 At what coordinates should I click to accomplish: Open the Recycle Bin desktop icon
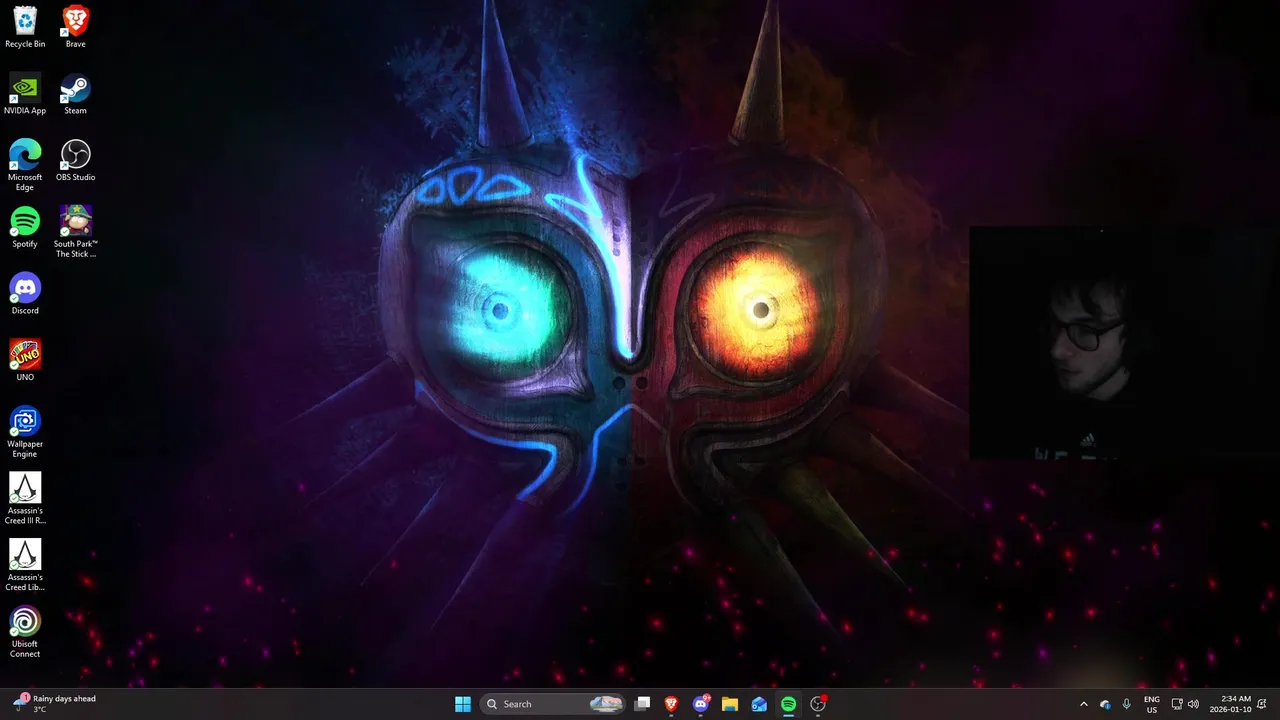pos(25,27)
